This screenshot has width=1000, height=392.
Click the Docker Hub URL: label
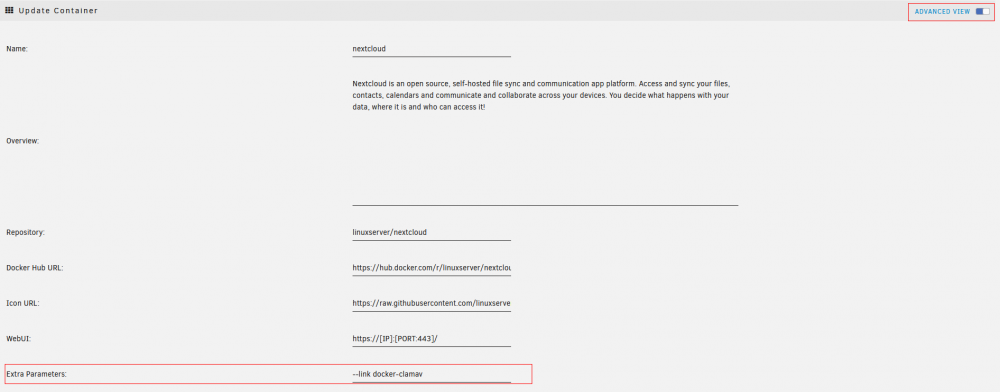coord(34,268)
